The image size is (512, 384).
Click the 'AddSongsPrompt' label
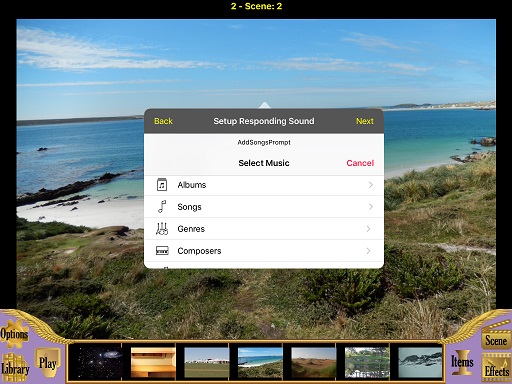click(x=264, y=142)
